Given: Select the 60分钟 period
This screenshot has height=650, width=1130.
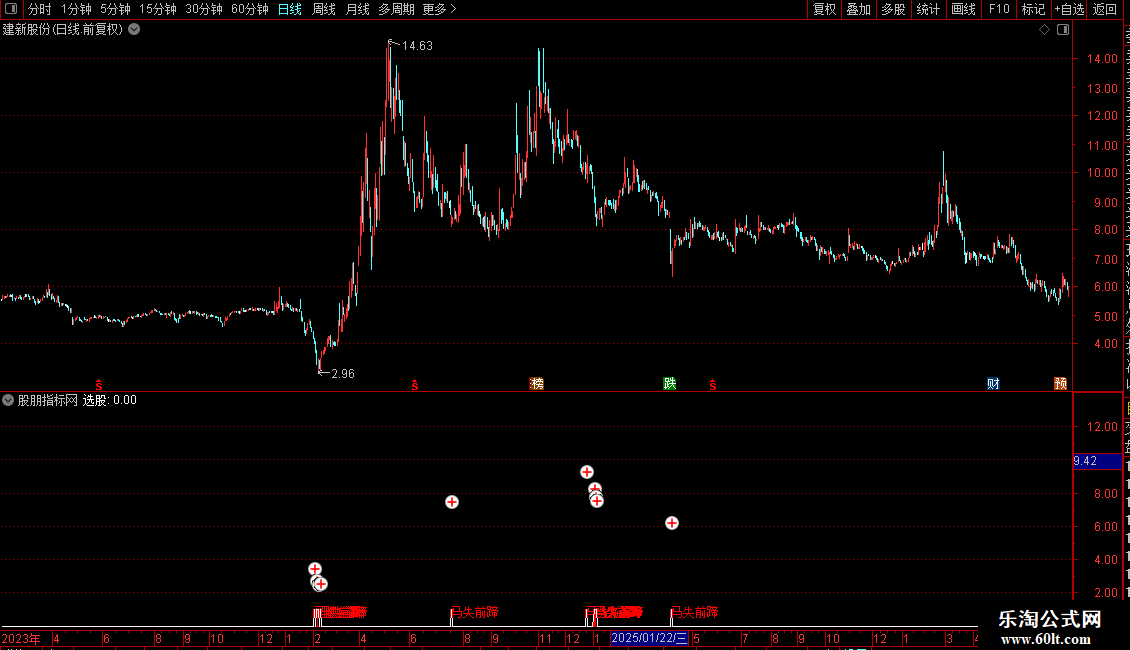Looking at the screenshot, I should click(x=250, y=9).
